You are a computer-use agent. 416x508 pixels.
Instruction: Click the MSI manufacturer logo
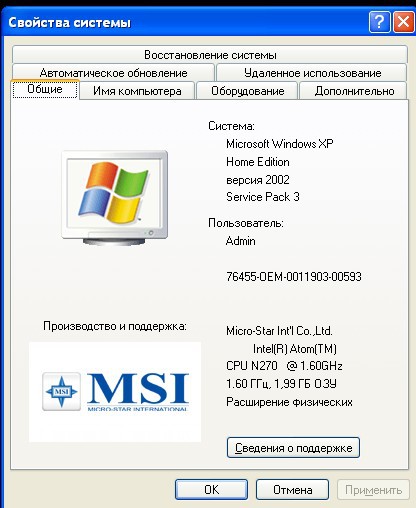point(115,392)
